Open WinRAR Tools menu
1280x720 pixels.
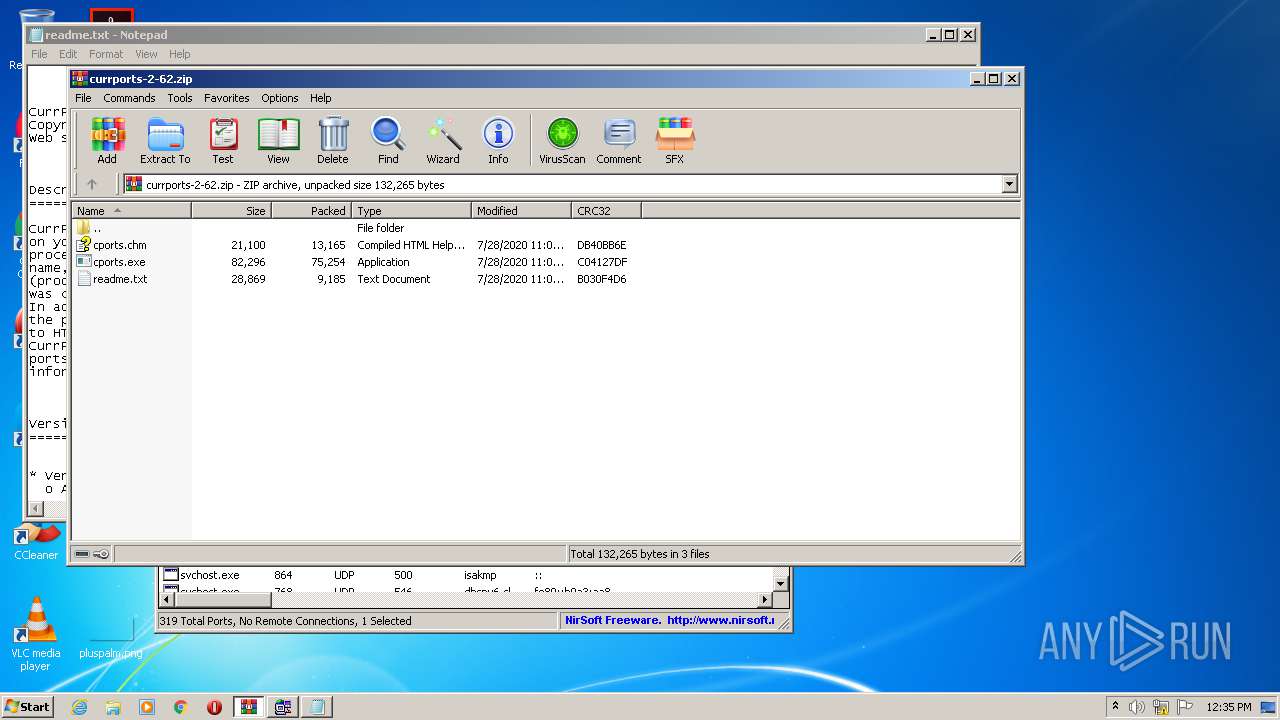point(180,98)
